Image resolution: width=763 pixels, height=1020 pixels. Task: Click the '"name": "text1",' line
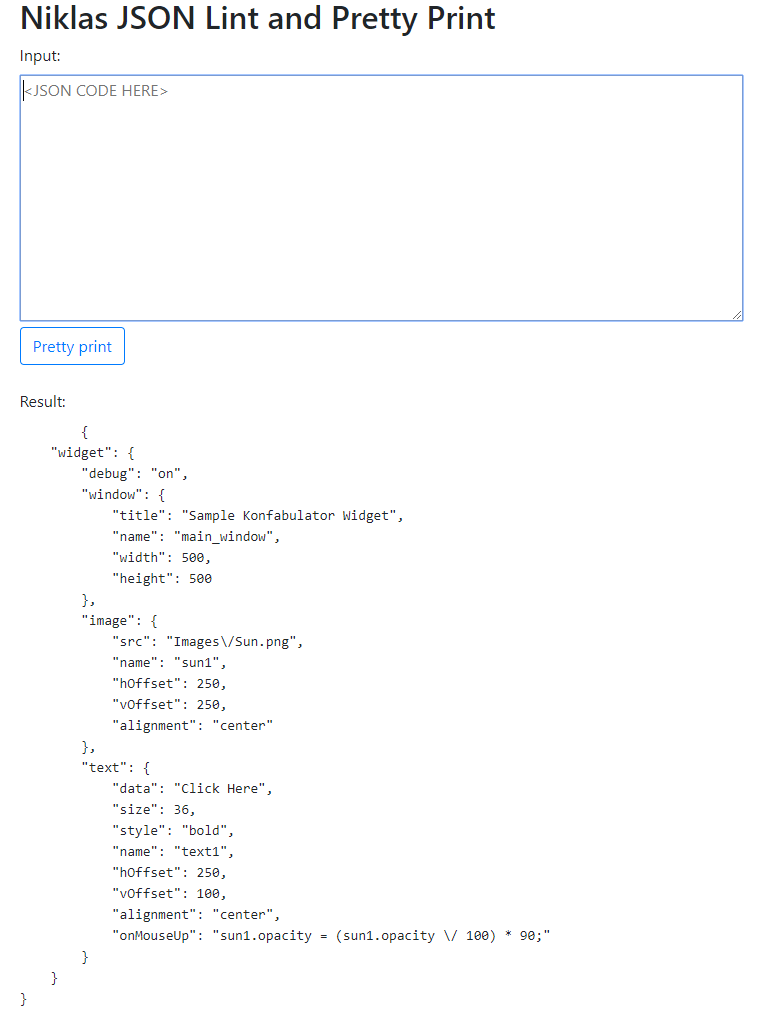(x=173, y=852)
